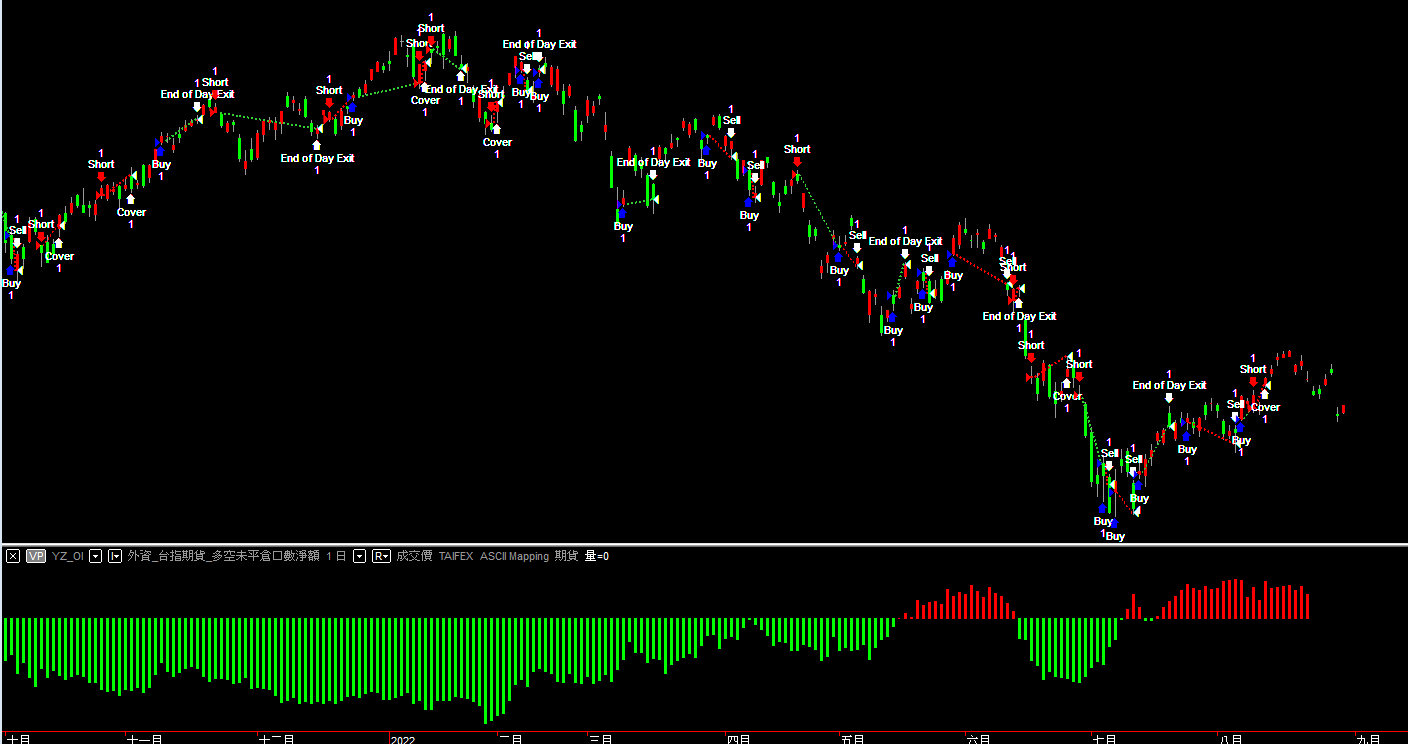Click the YZ_OI indicator name

[68, 556]
